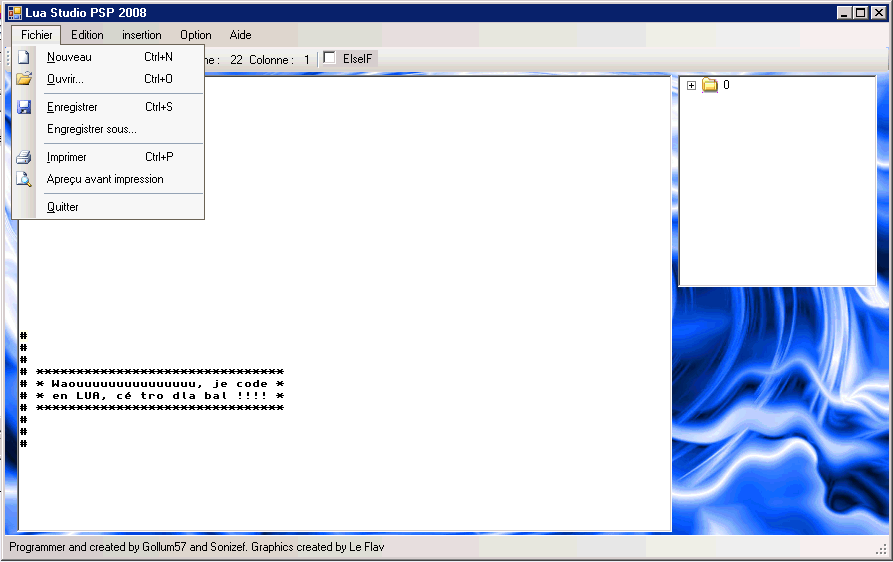893x562 pixels.
Task: Choose Nouveau from Fichier menu
Action: [108, 57]
